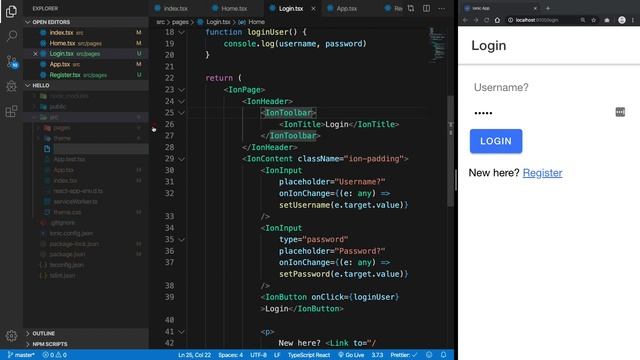
Task: Fold the IonHeader block at line 24
Action: click(181, 101)
